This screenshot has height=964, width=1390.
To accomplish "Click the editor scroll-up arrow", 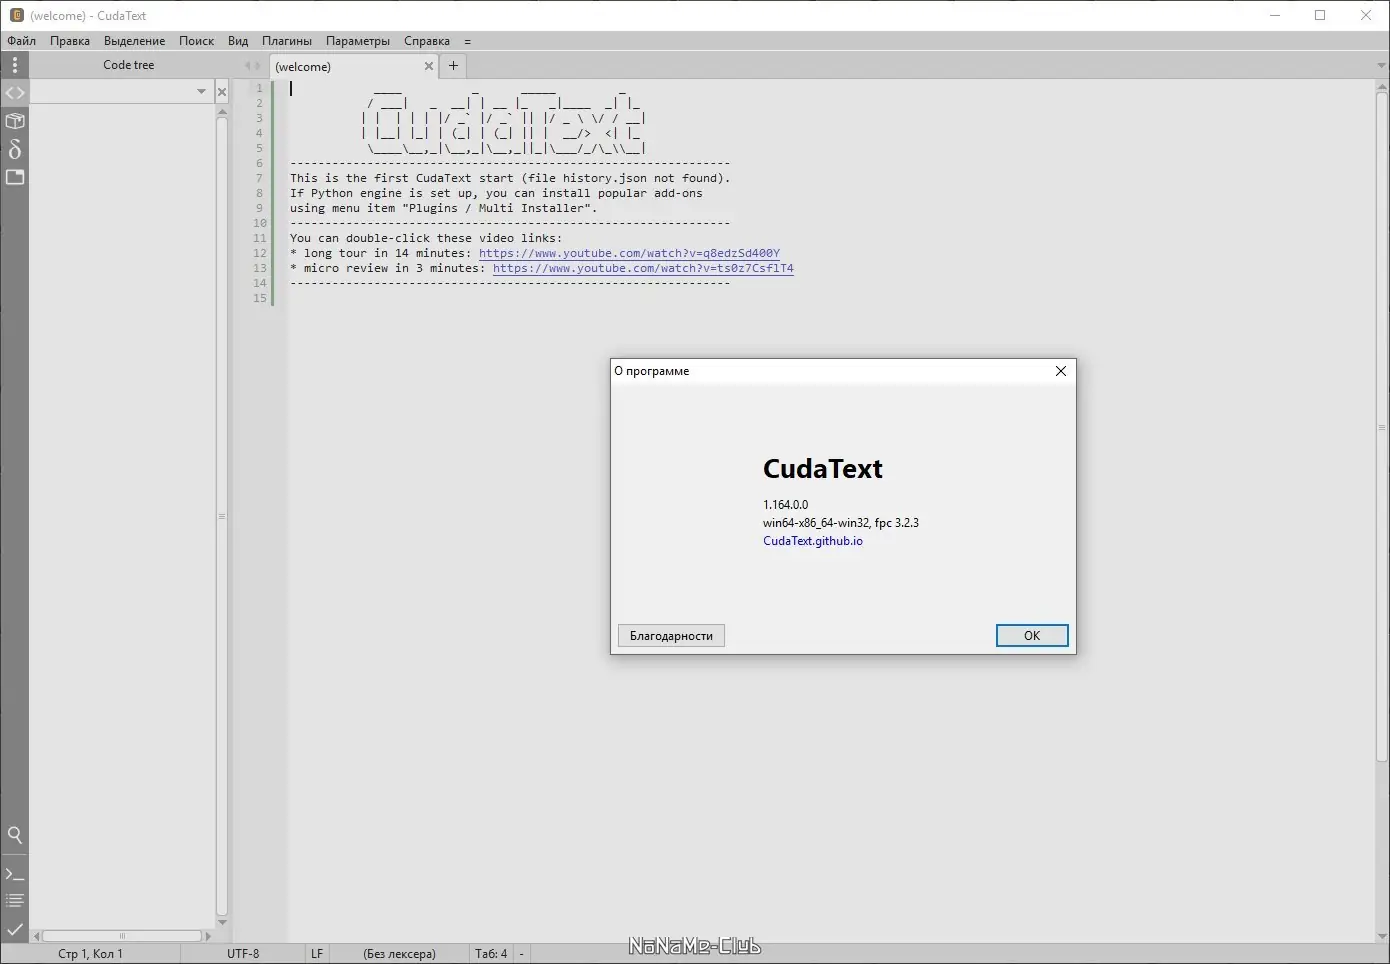I will click(x=1382, y=86).
